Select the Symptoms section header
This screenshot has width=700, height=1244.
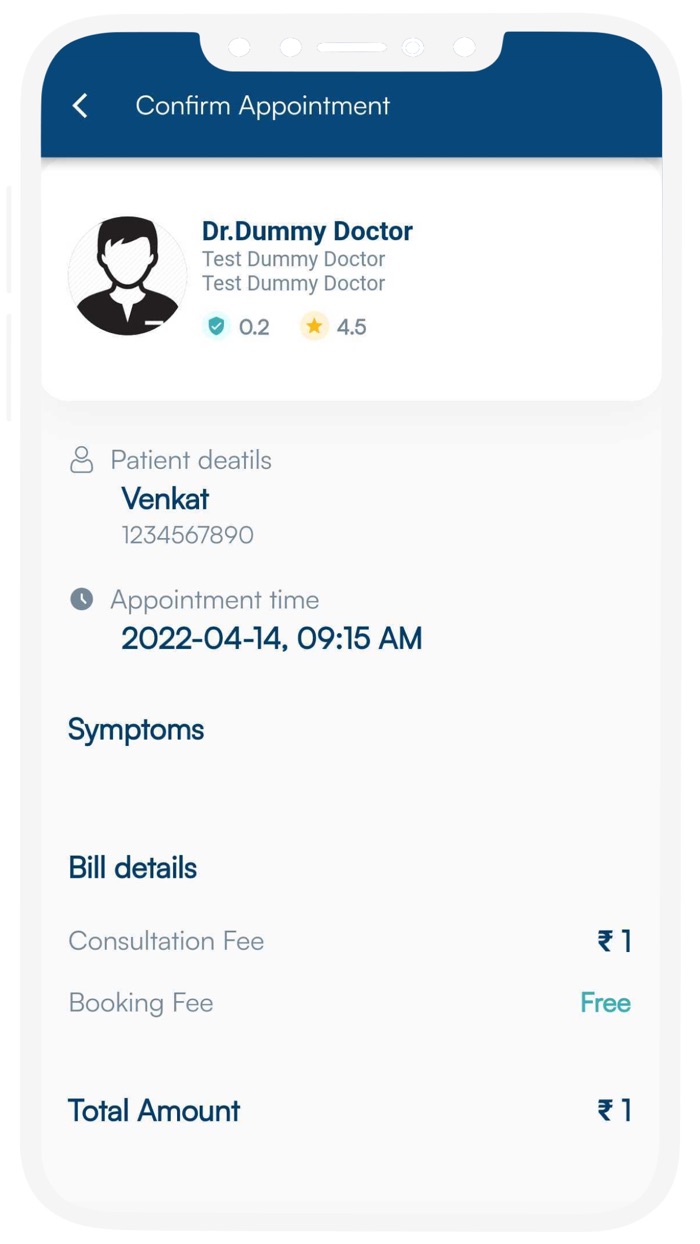[x=136, y=730]
